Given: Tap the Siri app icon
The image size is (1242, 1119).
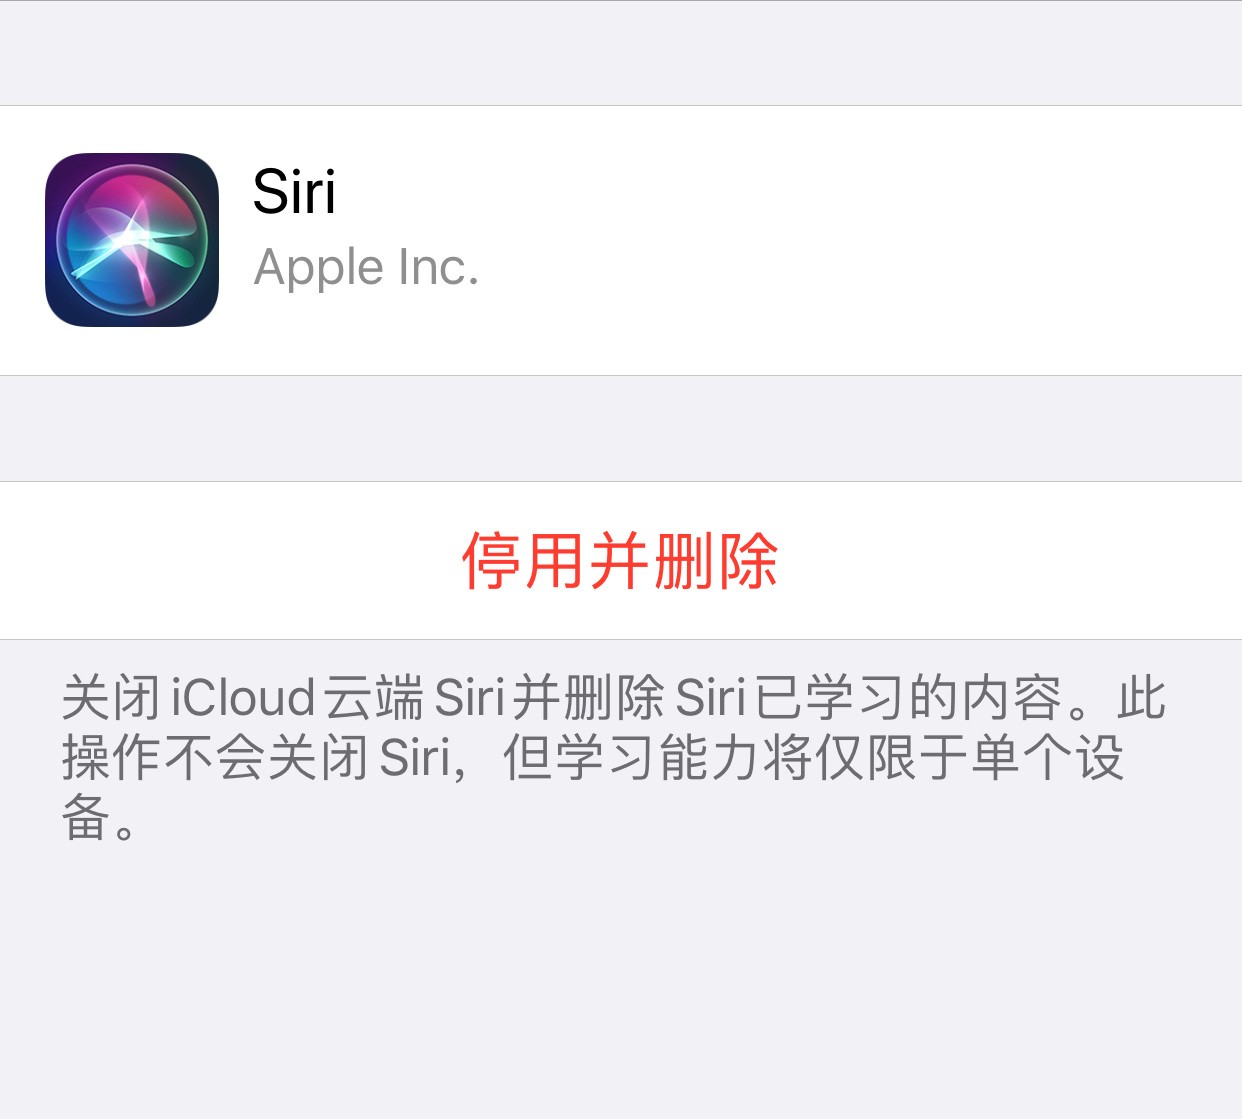Looking at the screenshot, I should point(132,240).
